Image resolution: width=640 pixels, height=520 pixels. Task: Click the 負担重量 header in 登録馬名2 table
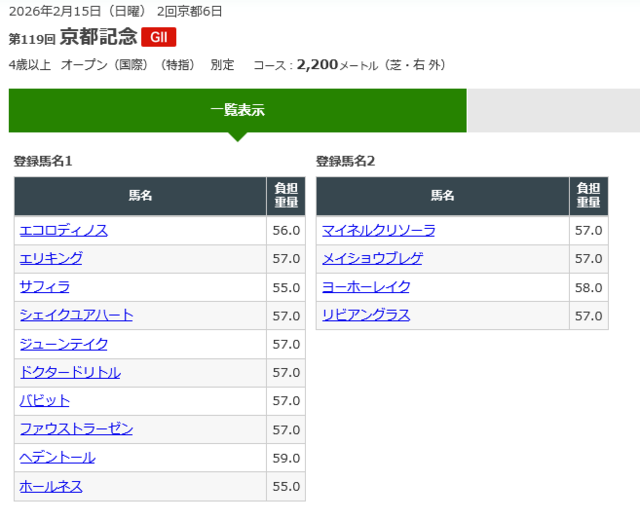(588, 196)
